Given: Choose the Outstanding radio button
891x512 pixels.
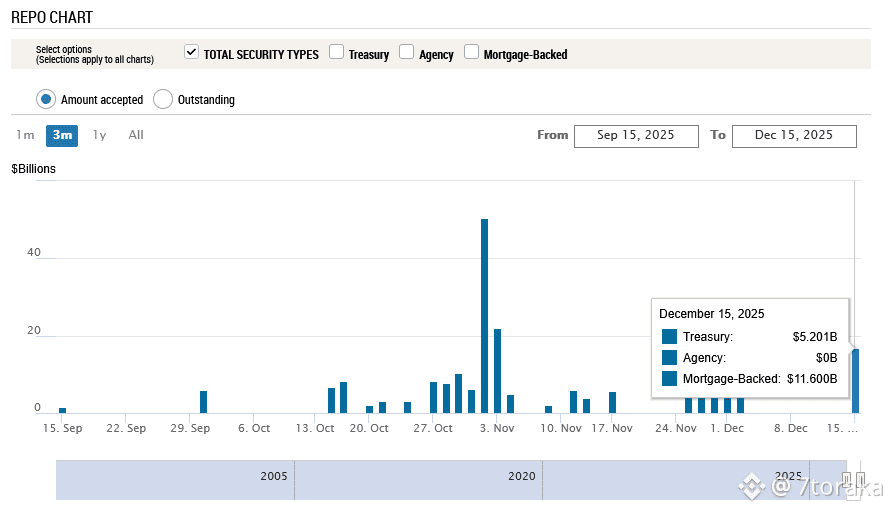Looking at the screenshot, I should click(163, 99).
